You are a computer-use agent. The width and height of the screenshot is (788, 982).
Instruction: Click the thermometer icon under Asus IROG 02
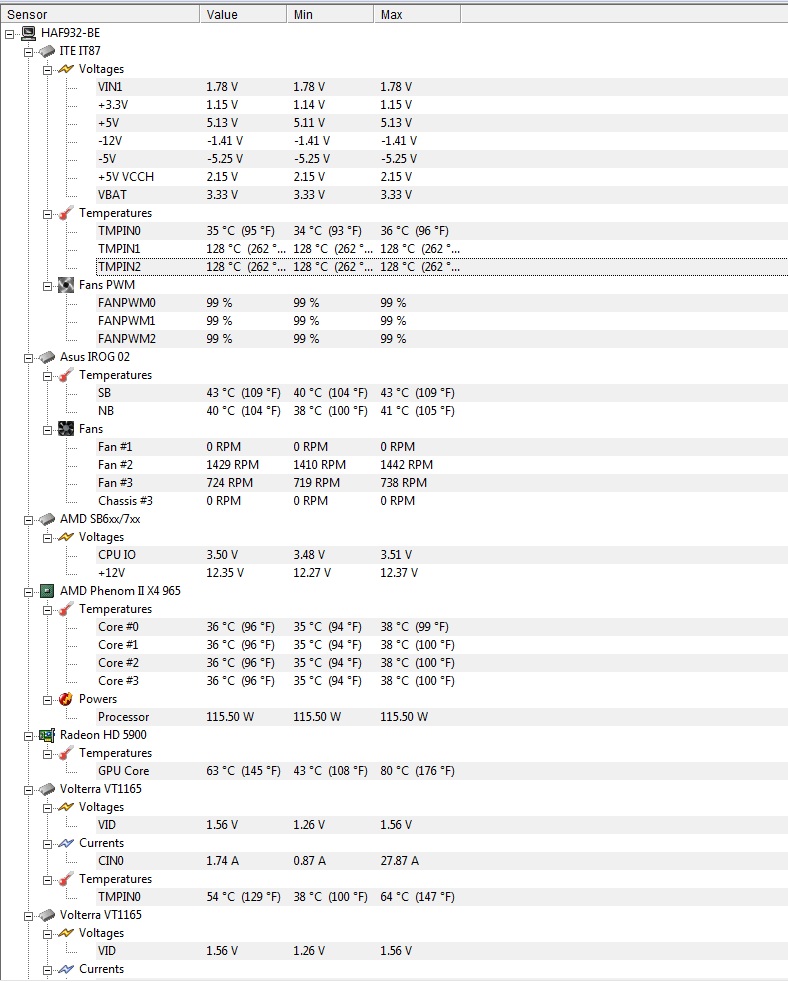coord(66,375)
